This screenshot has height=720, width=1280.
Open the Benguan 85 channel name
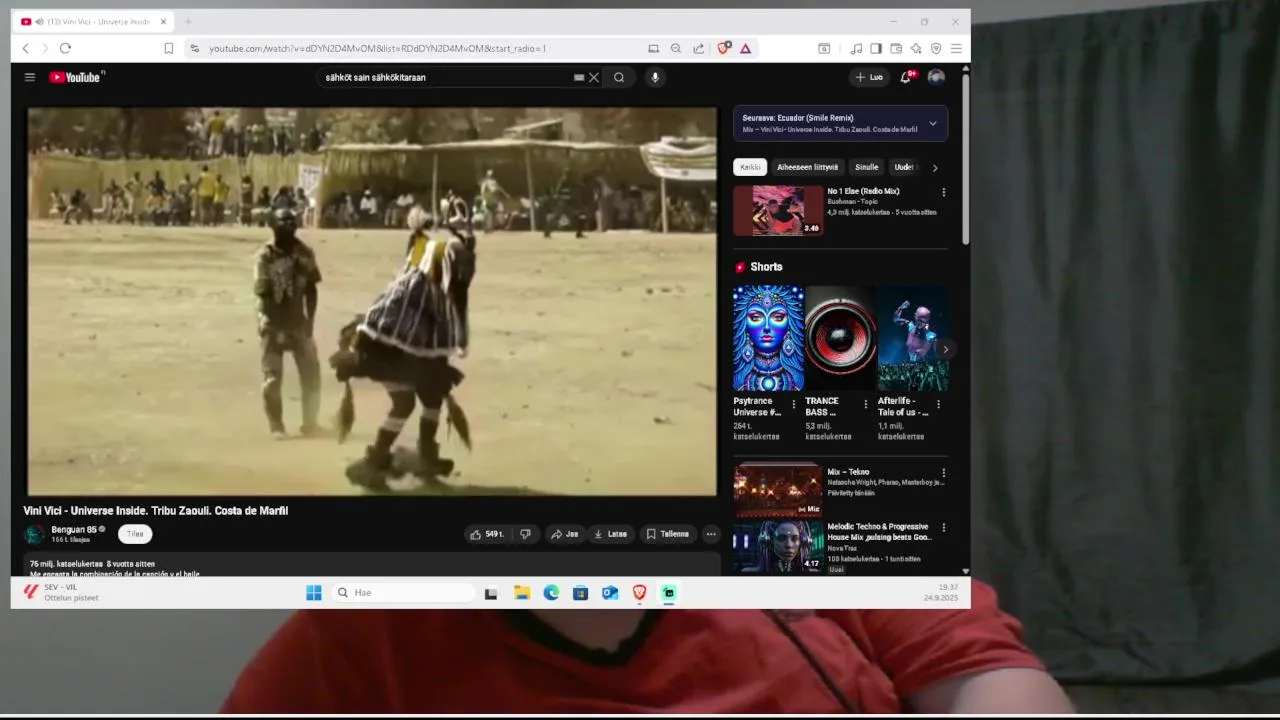(74, 530)
